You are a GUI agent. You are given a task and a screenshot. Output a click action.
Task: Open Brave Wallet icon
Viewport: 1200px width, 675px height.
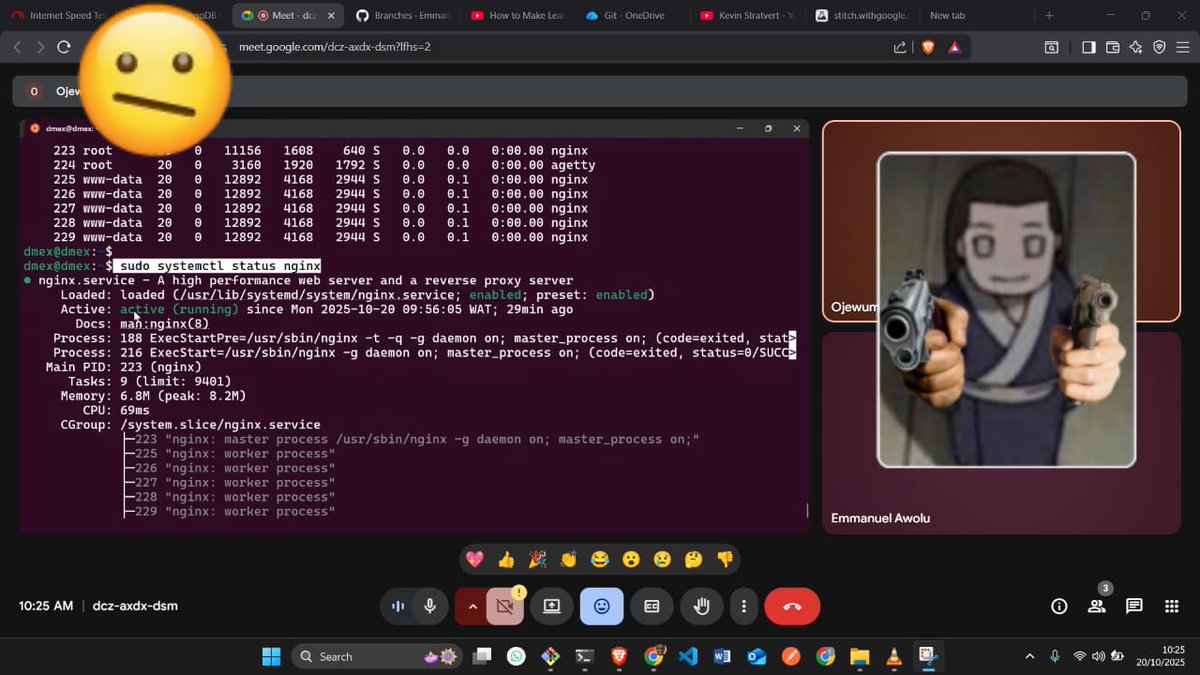tap(1112, 47)
